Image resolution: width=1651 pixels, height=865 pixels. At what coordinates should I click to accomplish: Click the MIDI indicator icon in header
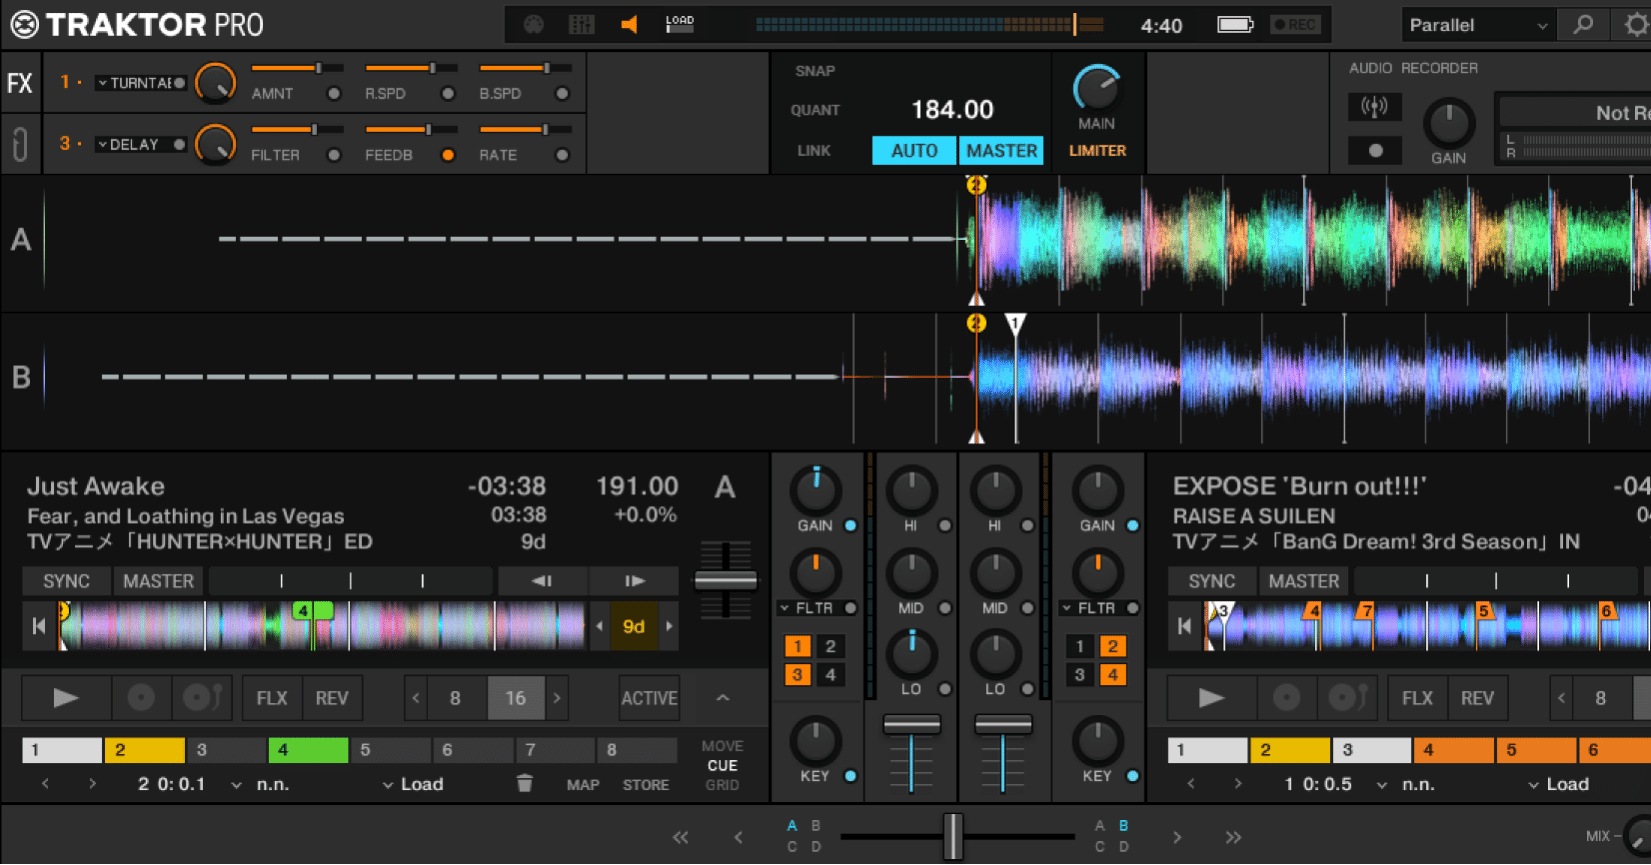pyautogui.click(x=534, y=24)
